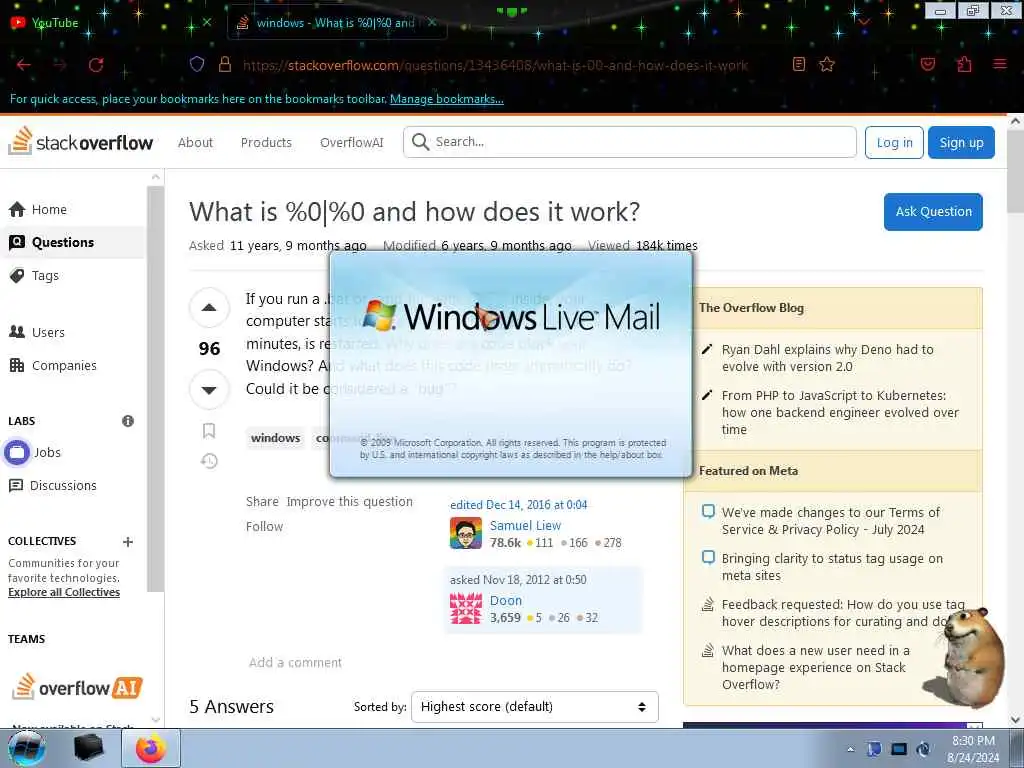
Task: Reload the page with refresh icon
Action: (96, 65)
